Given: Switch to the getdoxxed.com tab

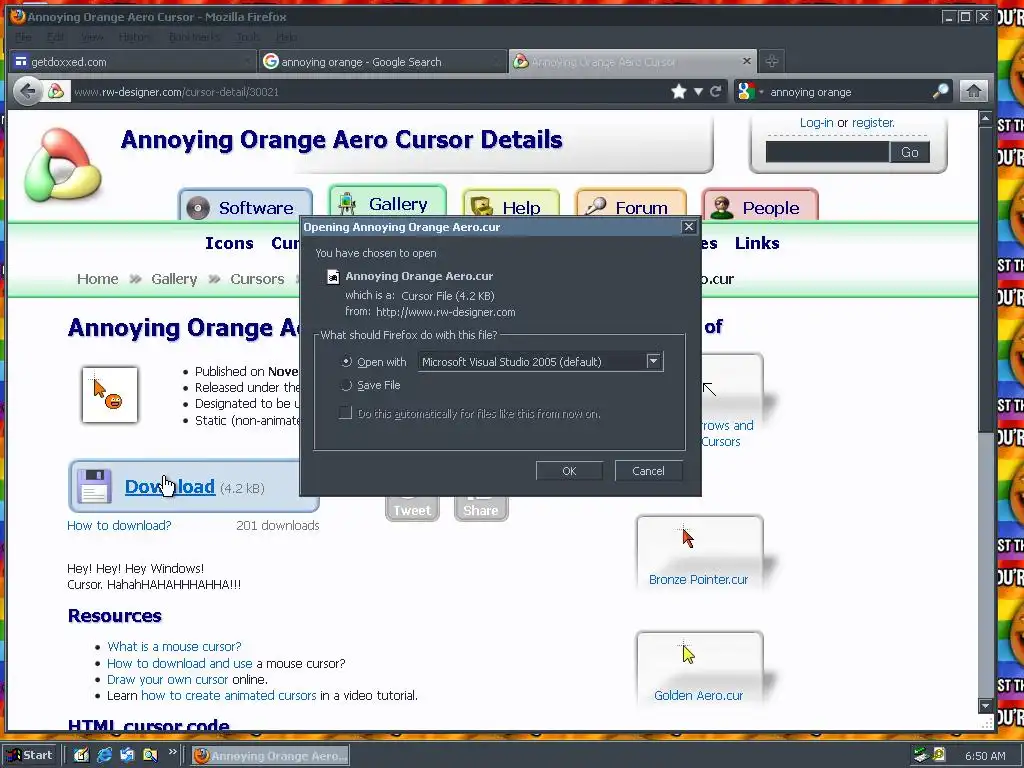Looking at the screenshot, I should (x=133, y=61).
